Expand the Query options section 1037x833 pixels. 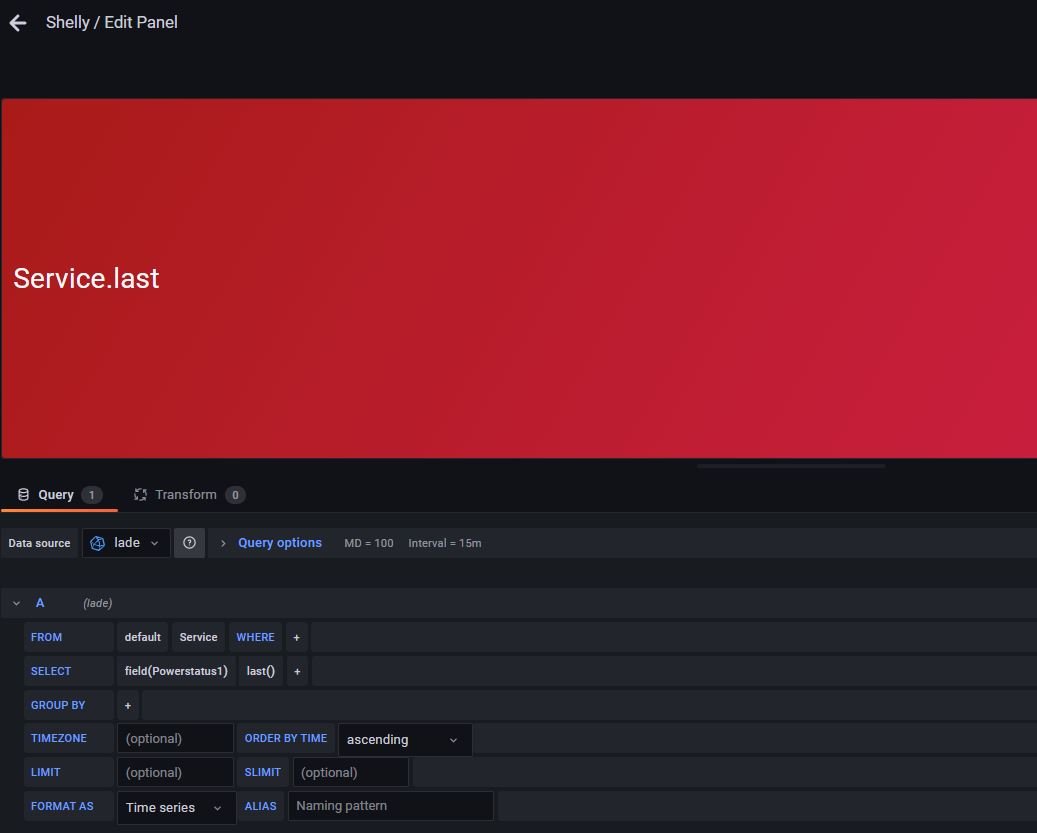tap(279, 543)
